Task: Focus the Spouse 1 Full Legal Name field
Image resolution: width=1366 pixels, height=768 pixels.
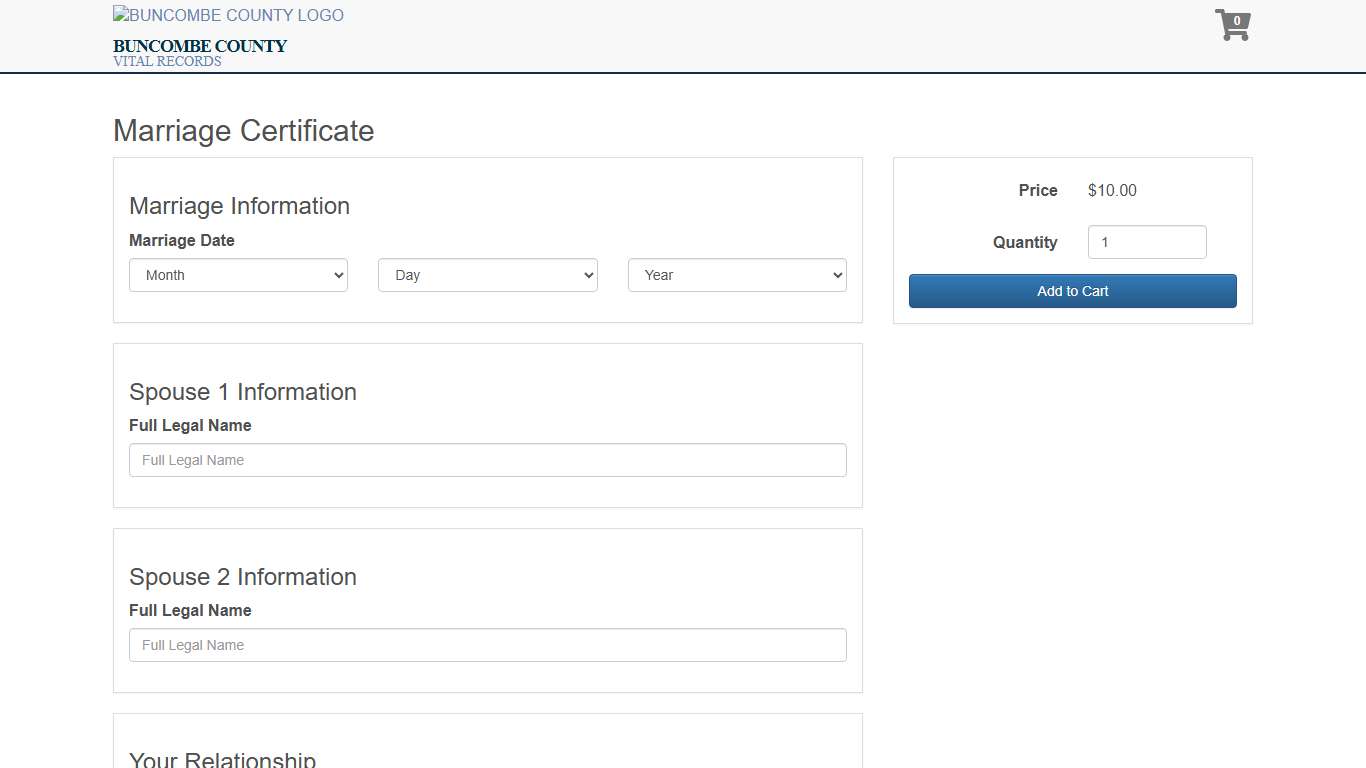Action: [487, 460]
